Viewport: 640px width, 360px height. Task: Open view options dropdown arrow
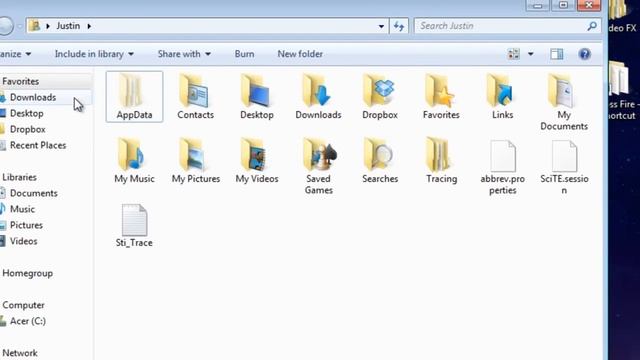coord(531,54)
